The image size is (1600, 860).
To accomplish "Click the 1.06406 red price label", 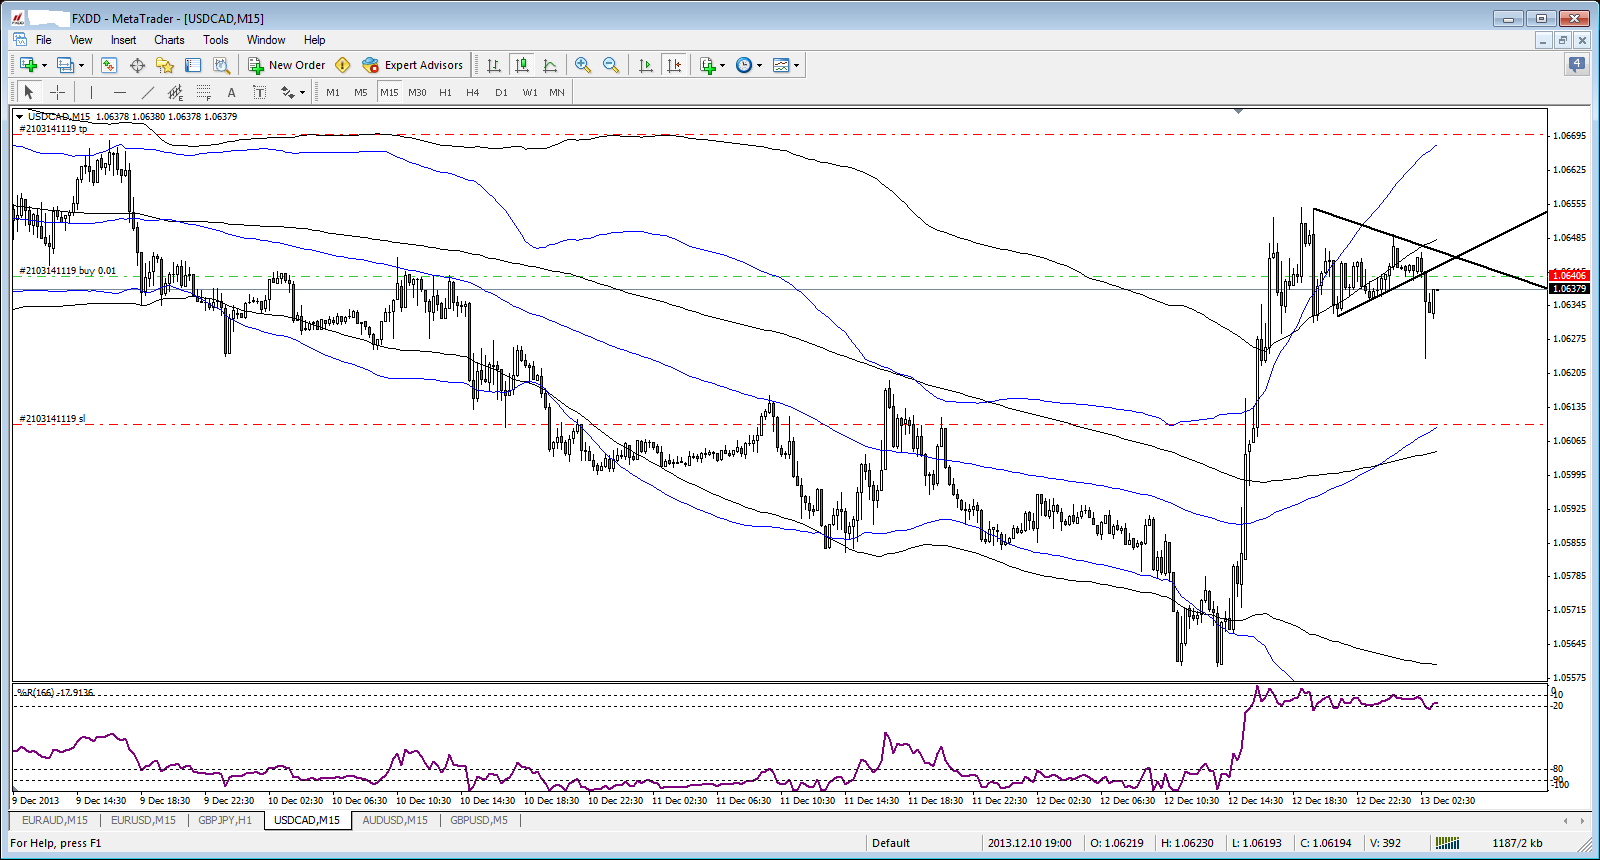I will pyautogui.click(x=1568, y=275).
